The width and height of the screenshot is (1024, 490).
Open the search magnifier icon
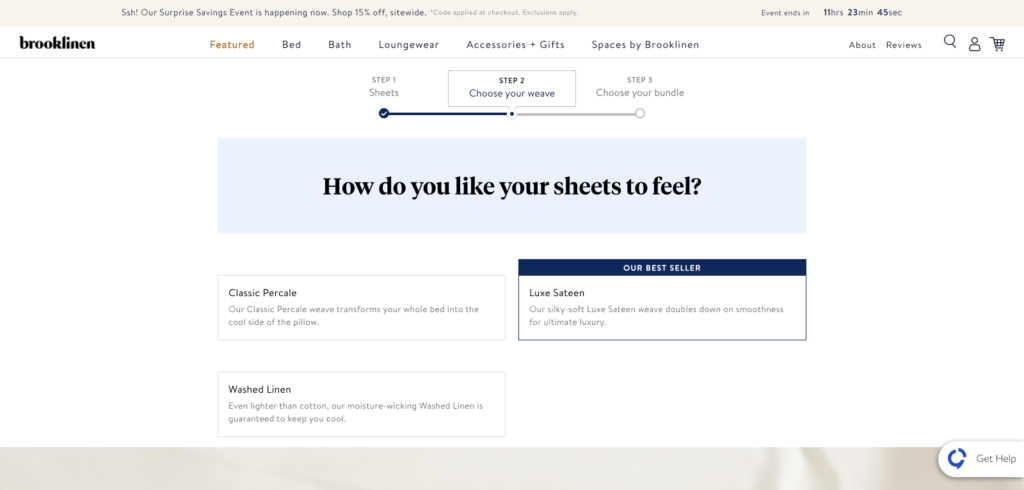pos(950,42)
